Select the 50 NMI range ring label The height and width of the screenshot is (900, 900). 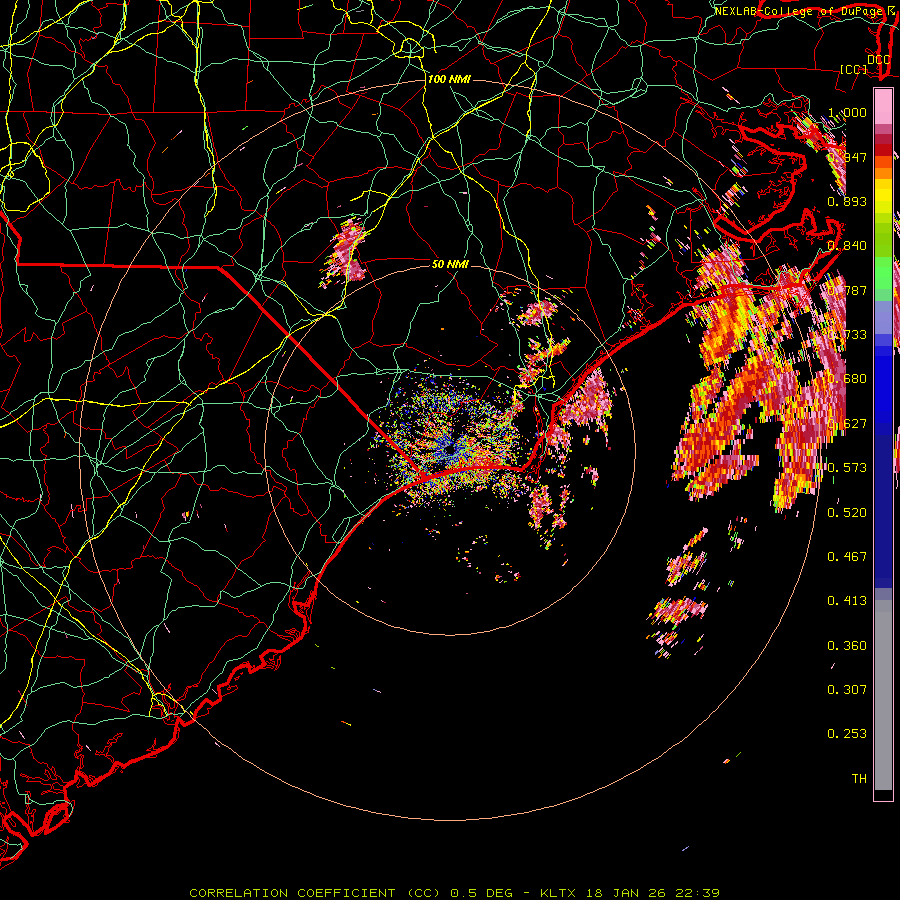(x=450, y=264)
